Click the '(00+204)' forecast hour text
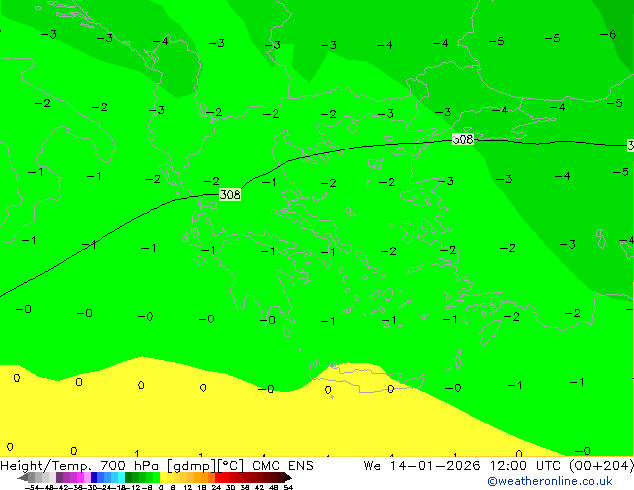The image size is (634, 490). pyautogui.click(x=601, y=465)
